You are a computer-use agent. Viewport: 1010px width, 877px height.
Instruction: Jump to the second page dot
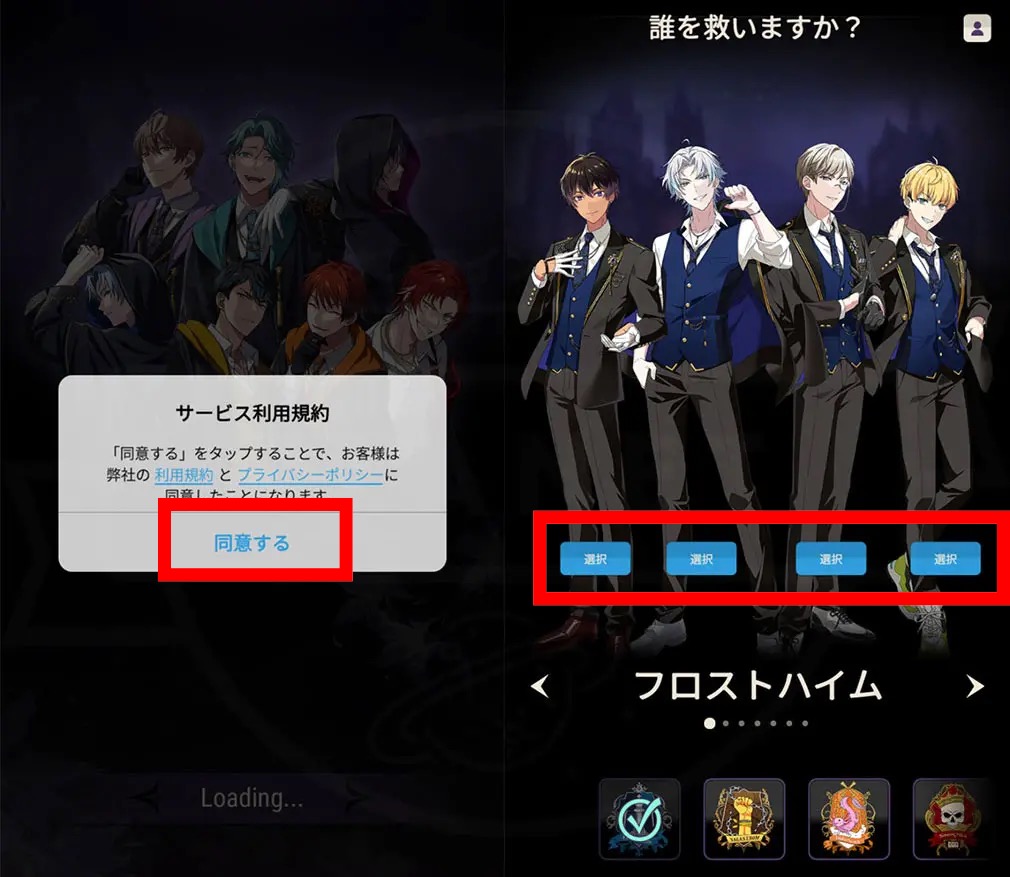click(726, 723)
